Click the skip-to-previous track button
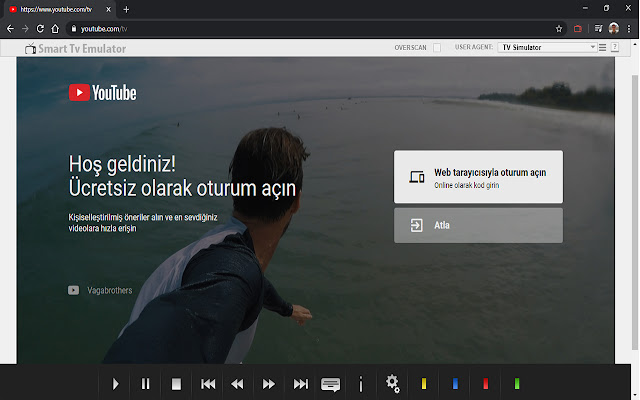The width and height of the screenshot is (640, 400). tap(208, 384)
